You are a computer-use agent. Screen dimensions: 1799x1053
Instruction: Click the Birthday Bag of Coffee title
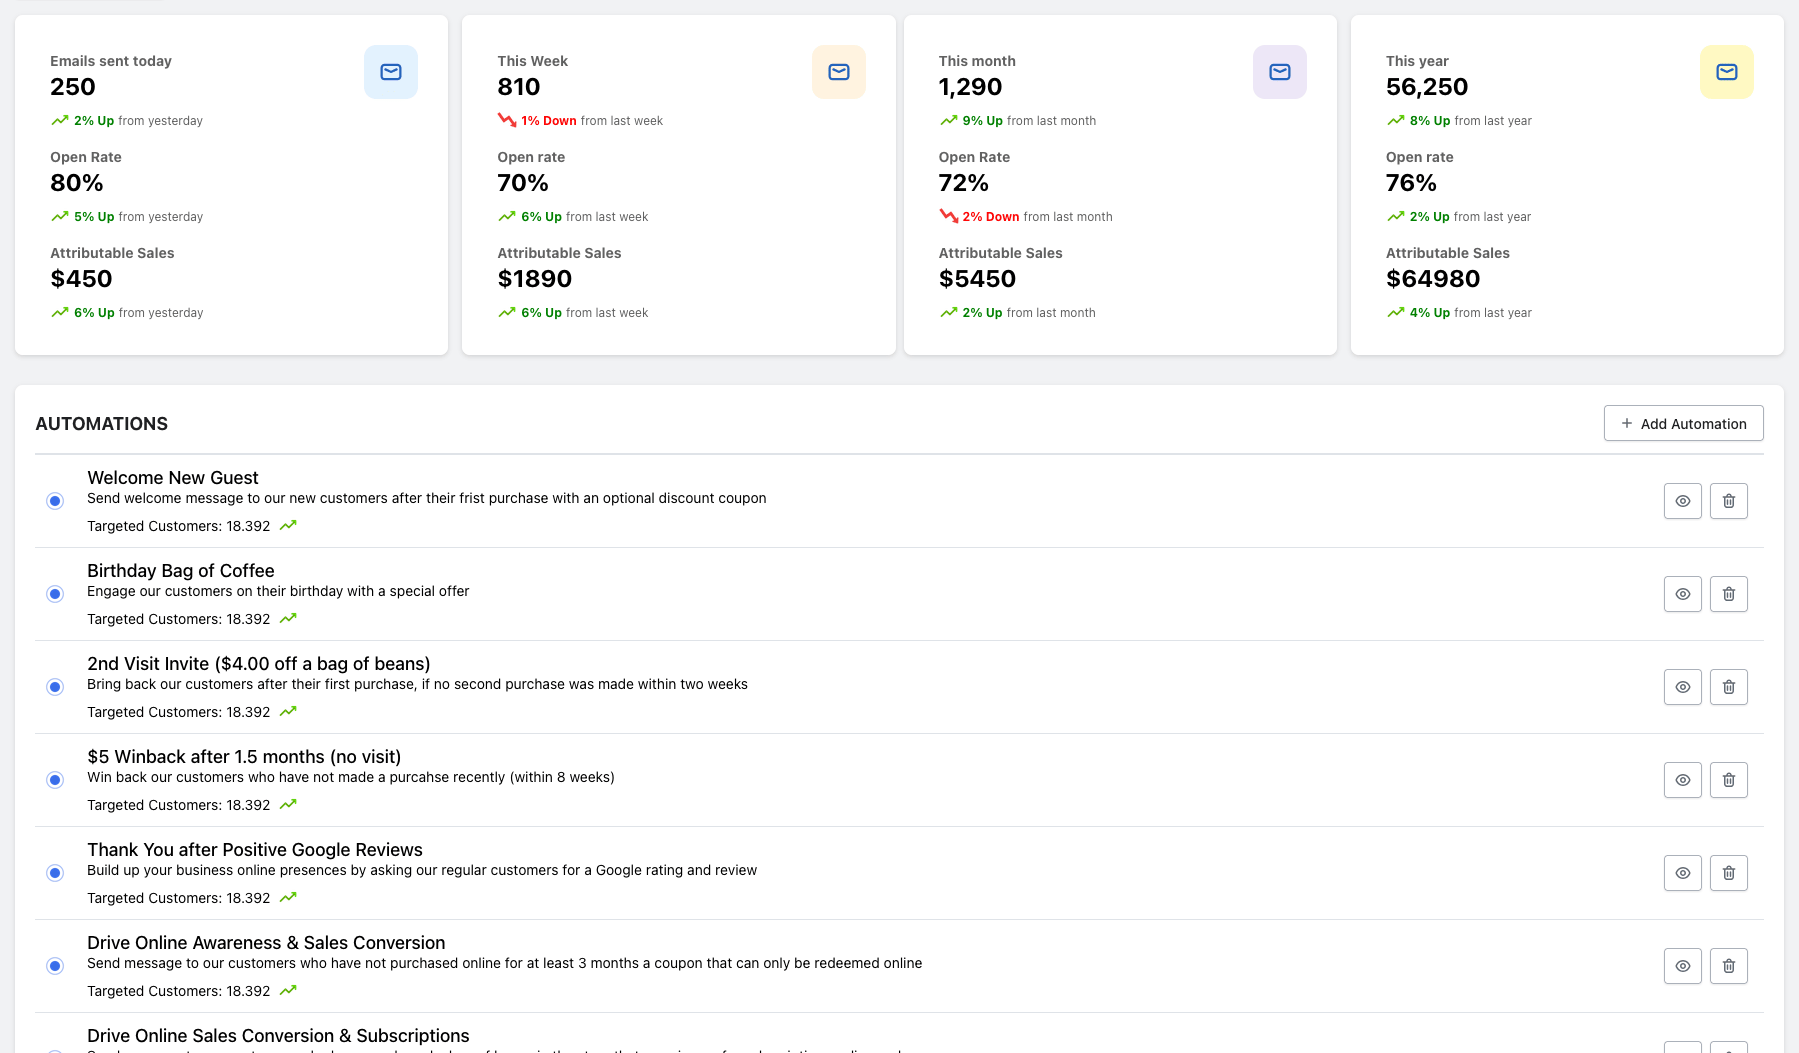pos(180,571)
